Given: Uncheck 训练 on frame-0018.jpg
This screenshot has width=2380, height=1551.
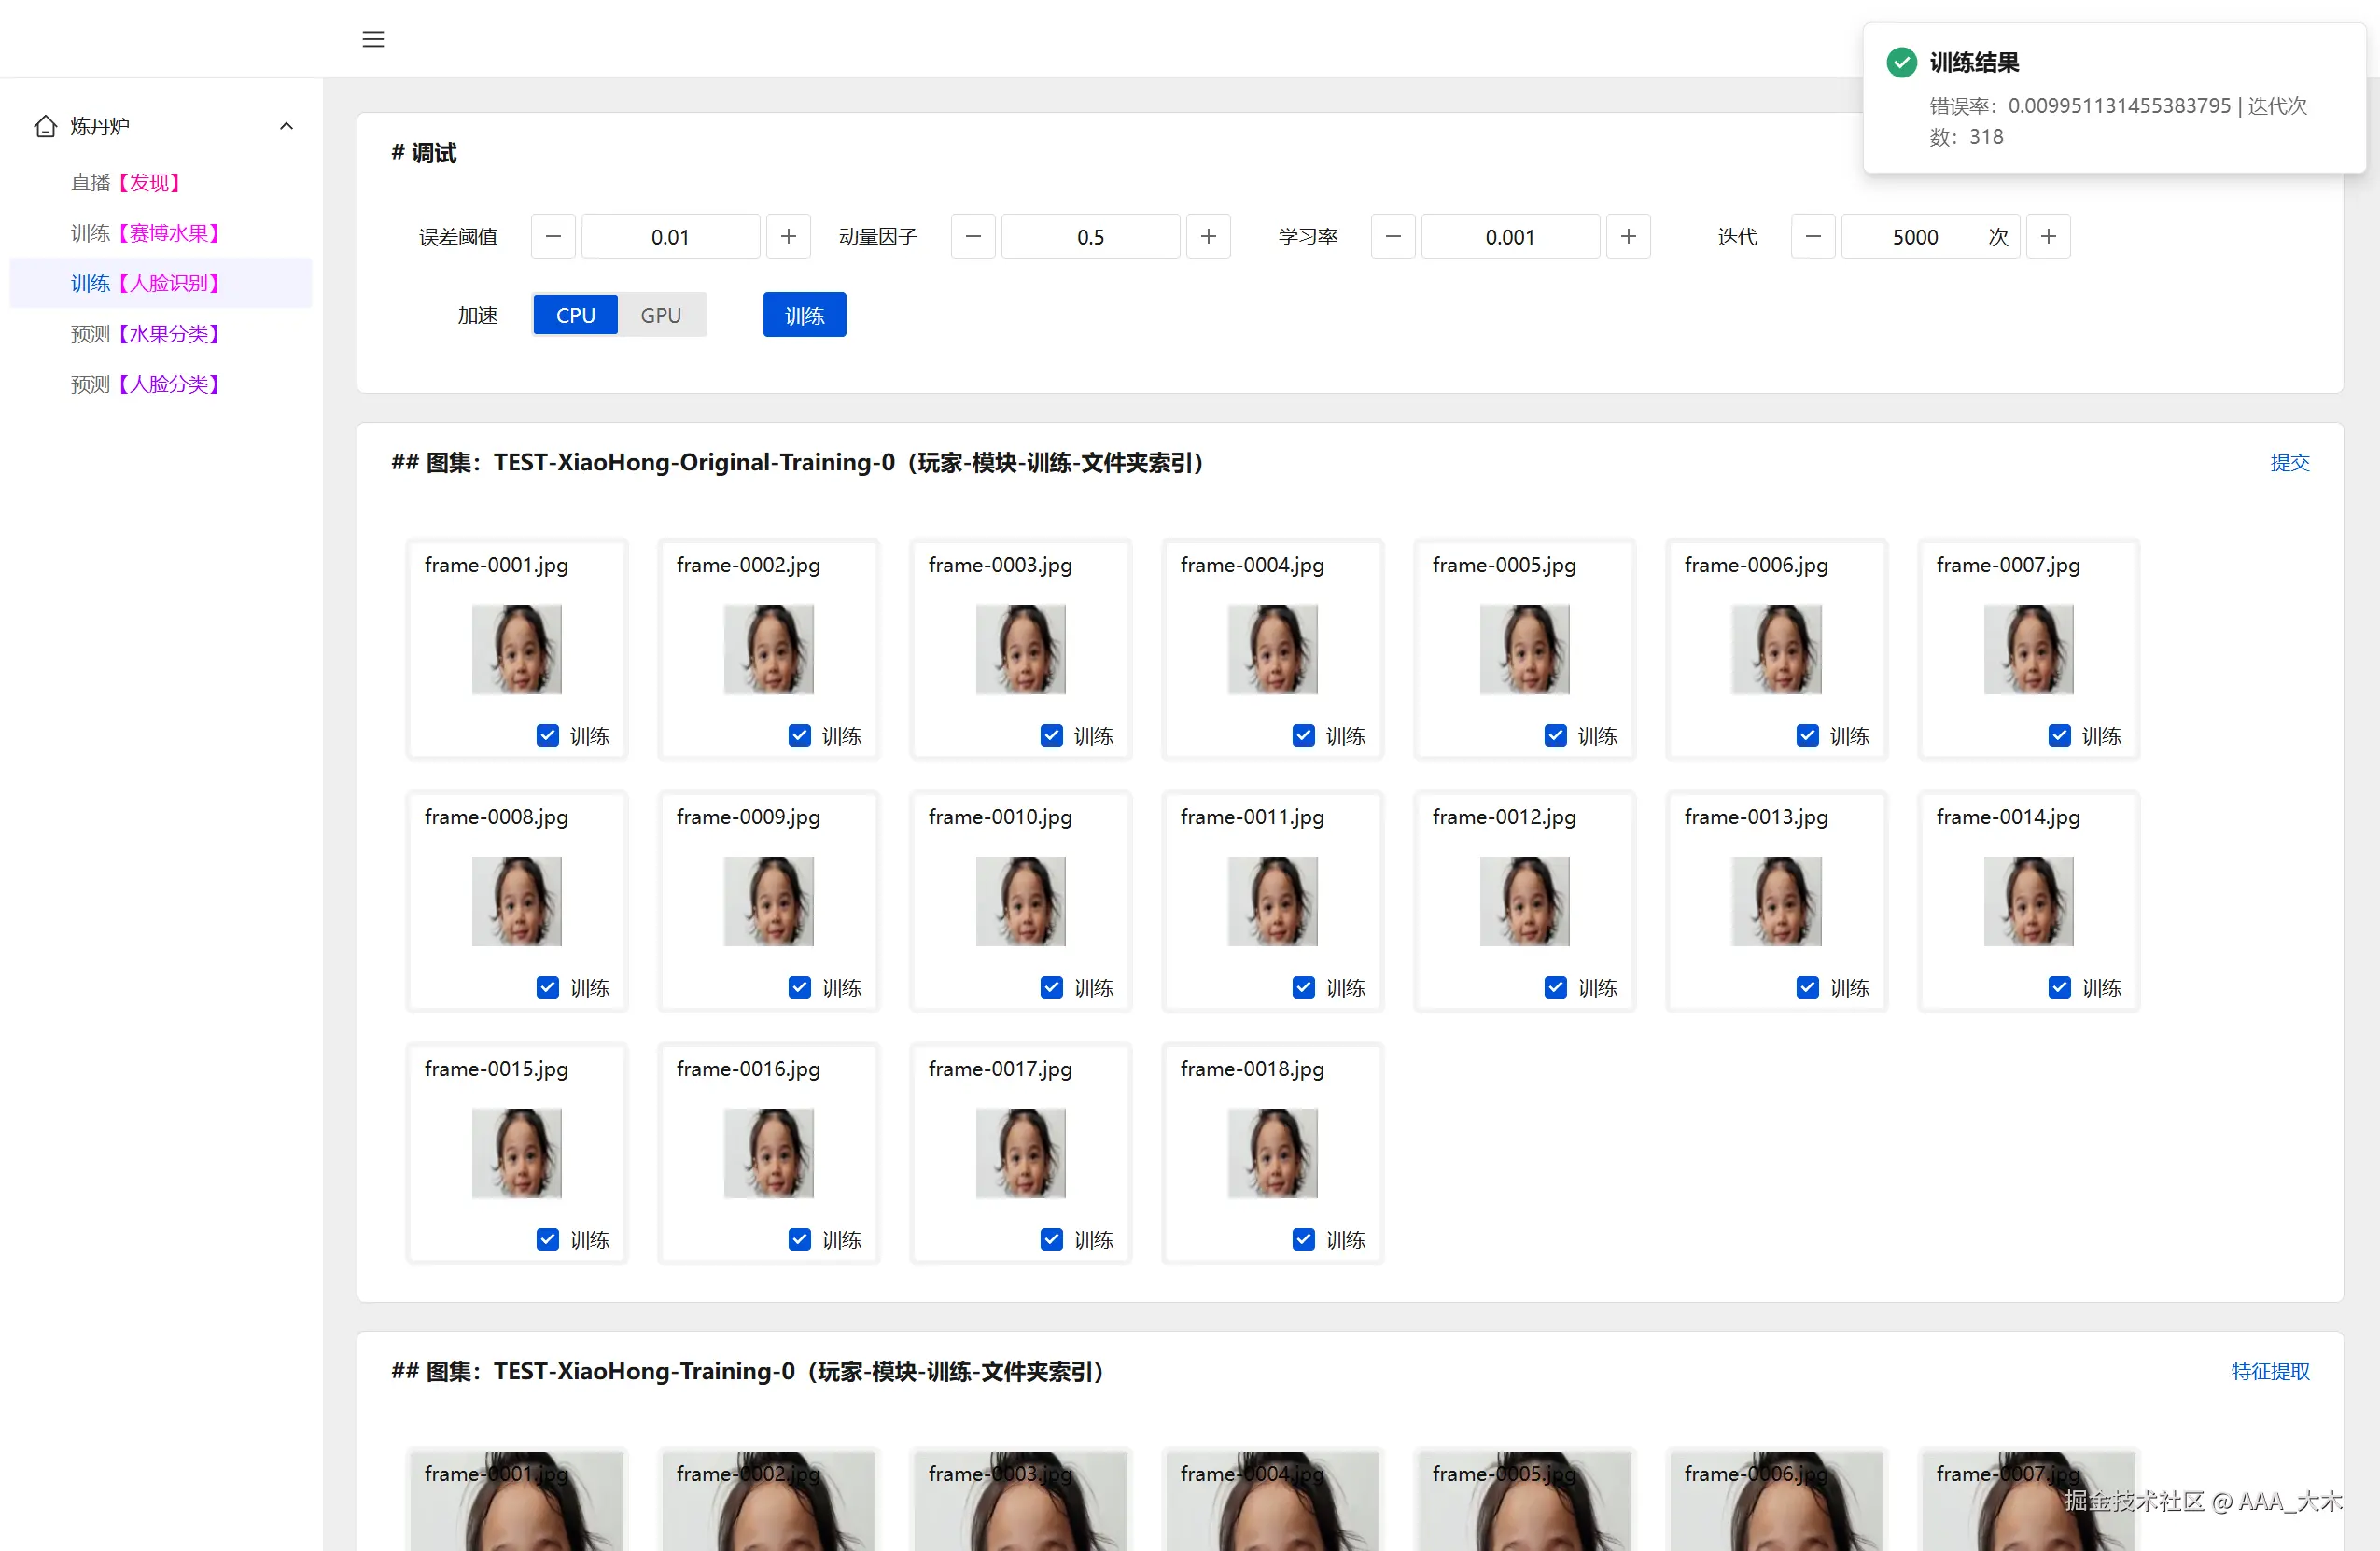Looking at the screenshot, I should (x=1303, y=1239).
